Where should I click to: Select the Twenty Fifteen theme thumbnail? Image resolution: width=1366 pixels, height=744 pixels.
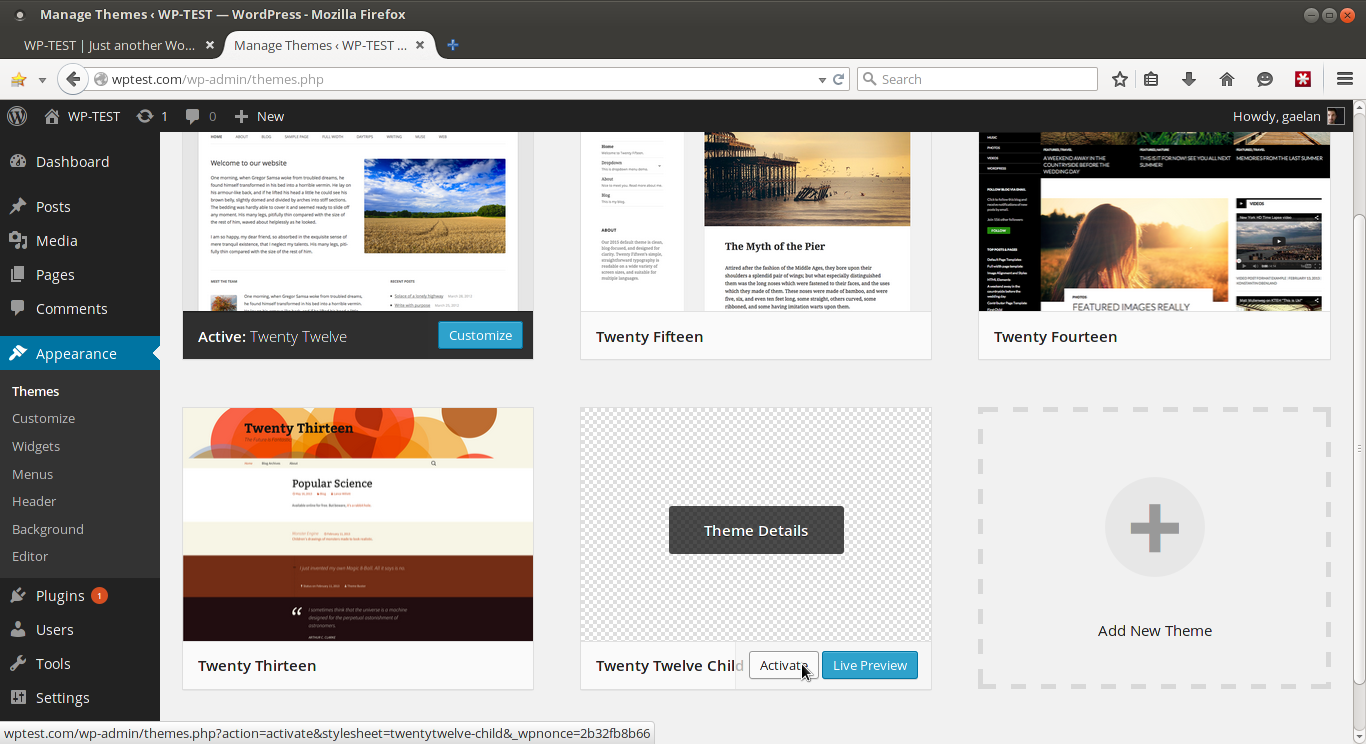756,222
